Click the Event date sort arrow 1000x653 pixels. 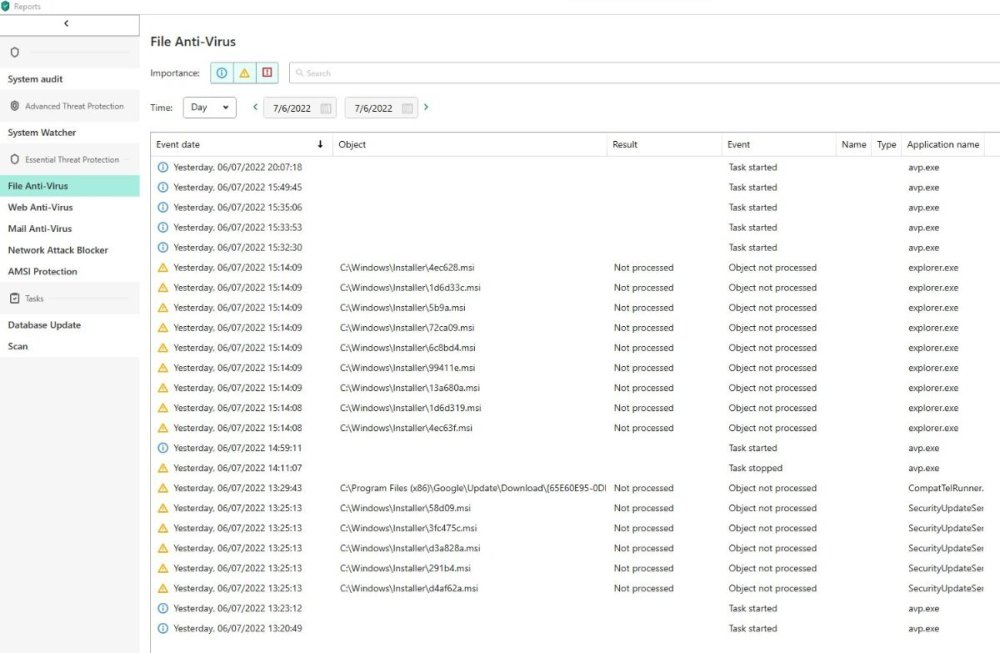tap(320, 145)
